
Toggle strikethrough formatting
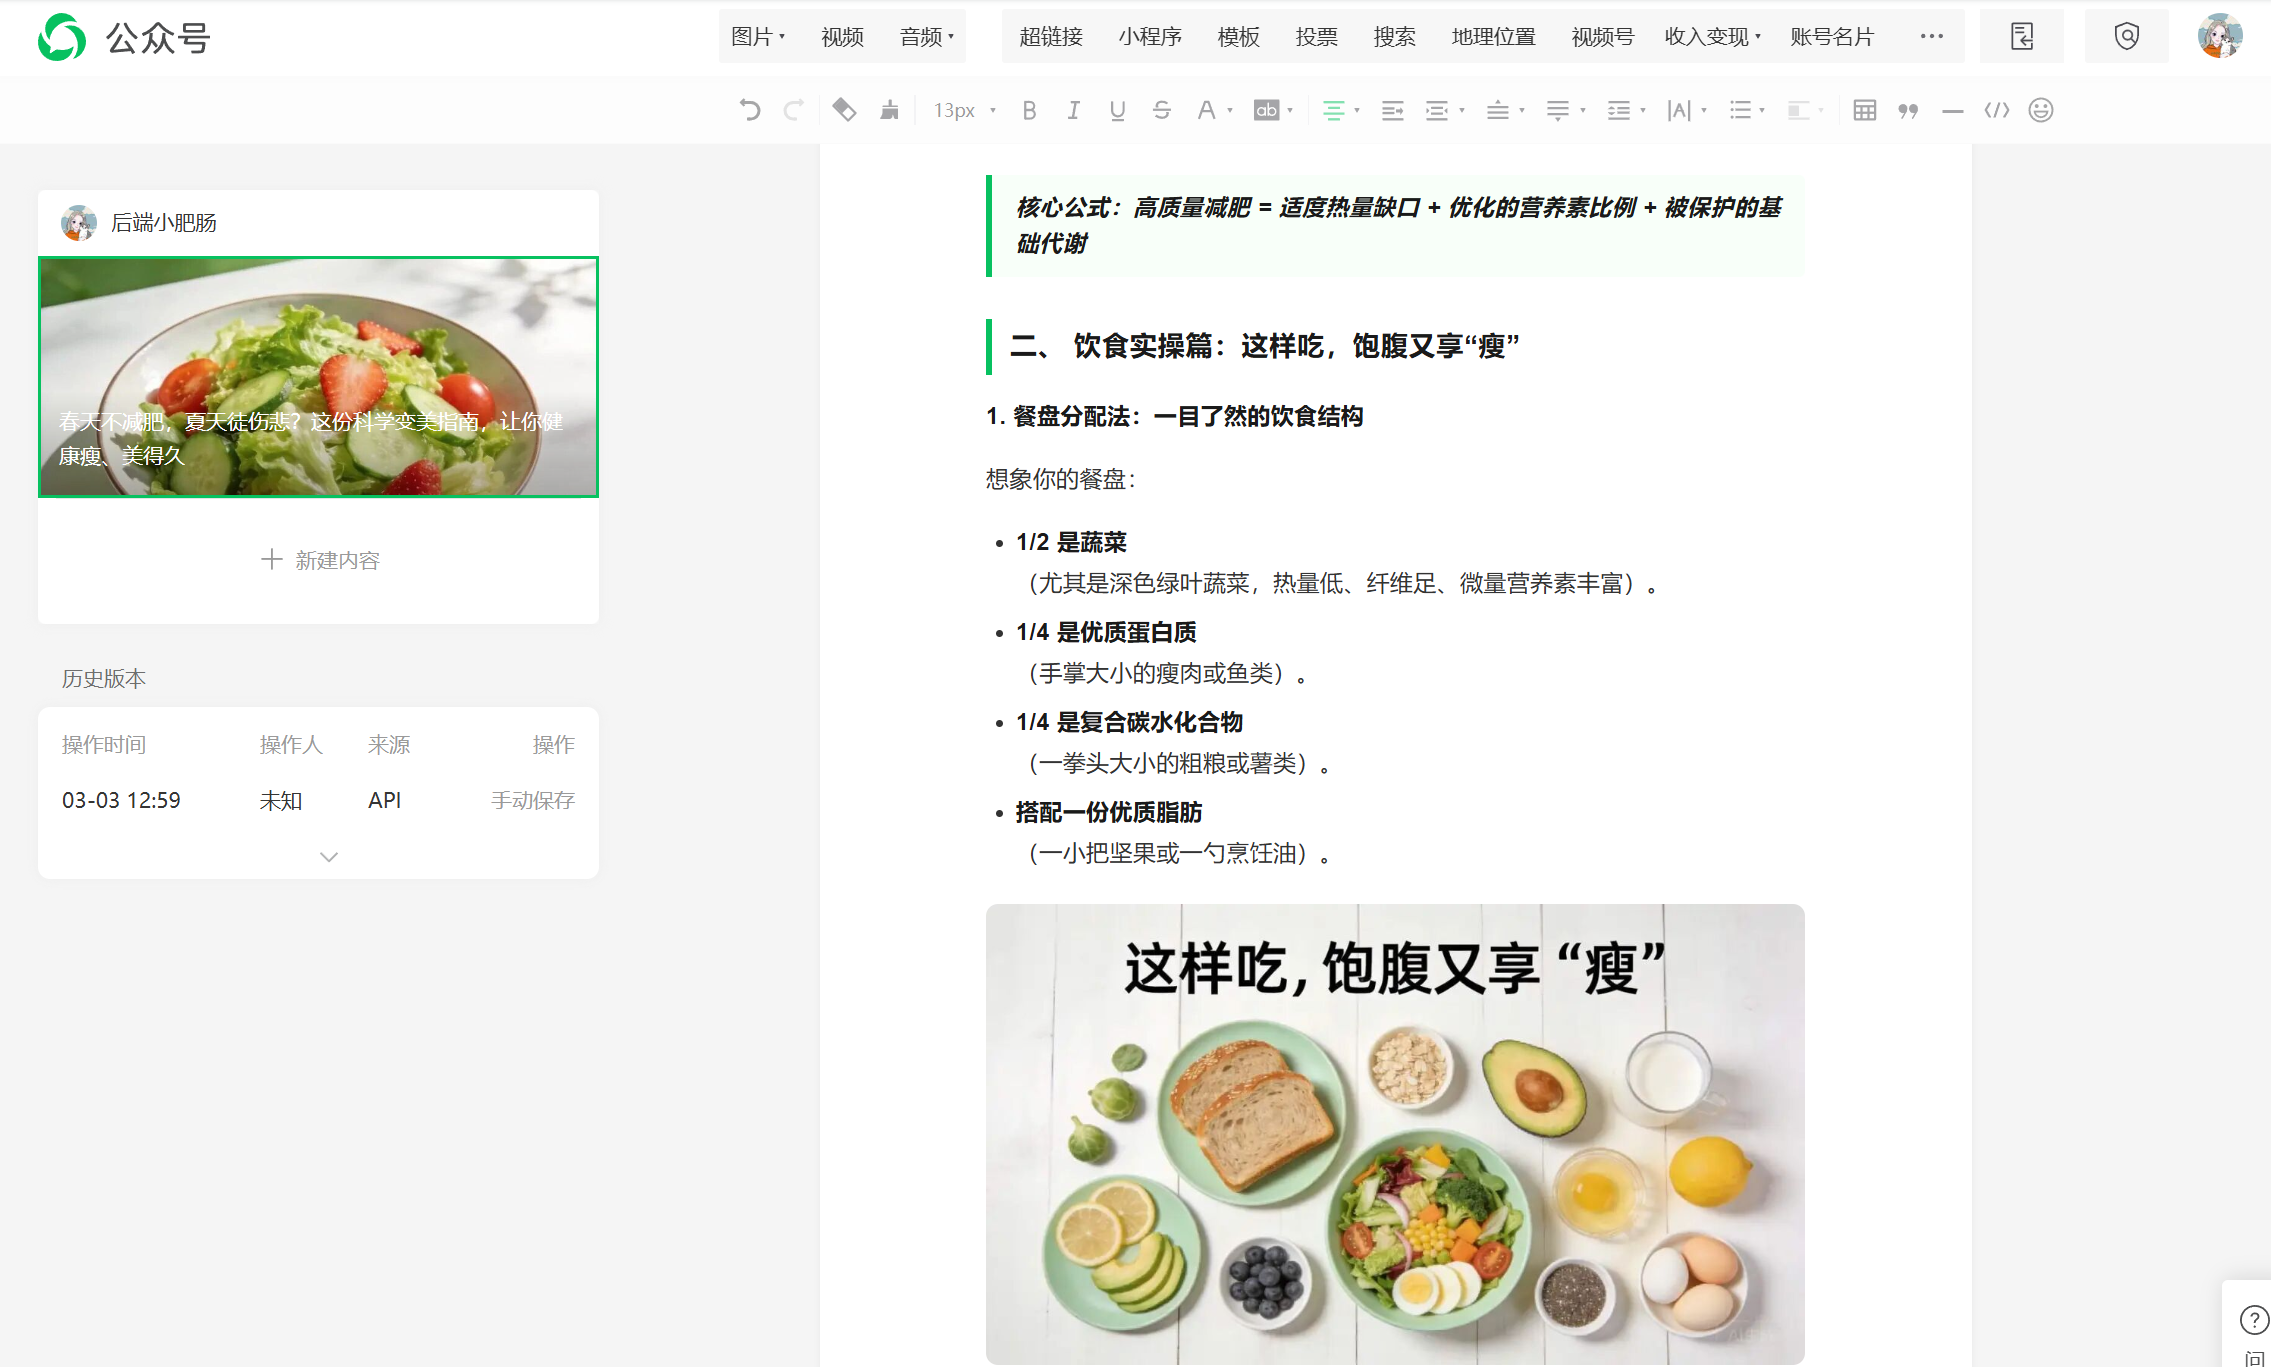pyautogui.click(x=1161, y=110)
